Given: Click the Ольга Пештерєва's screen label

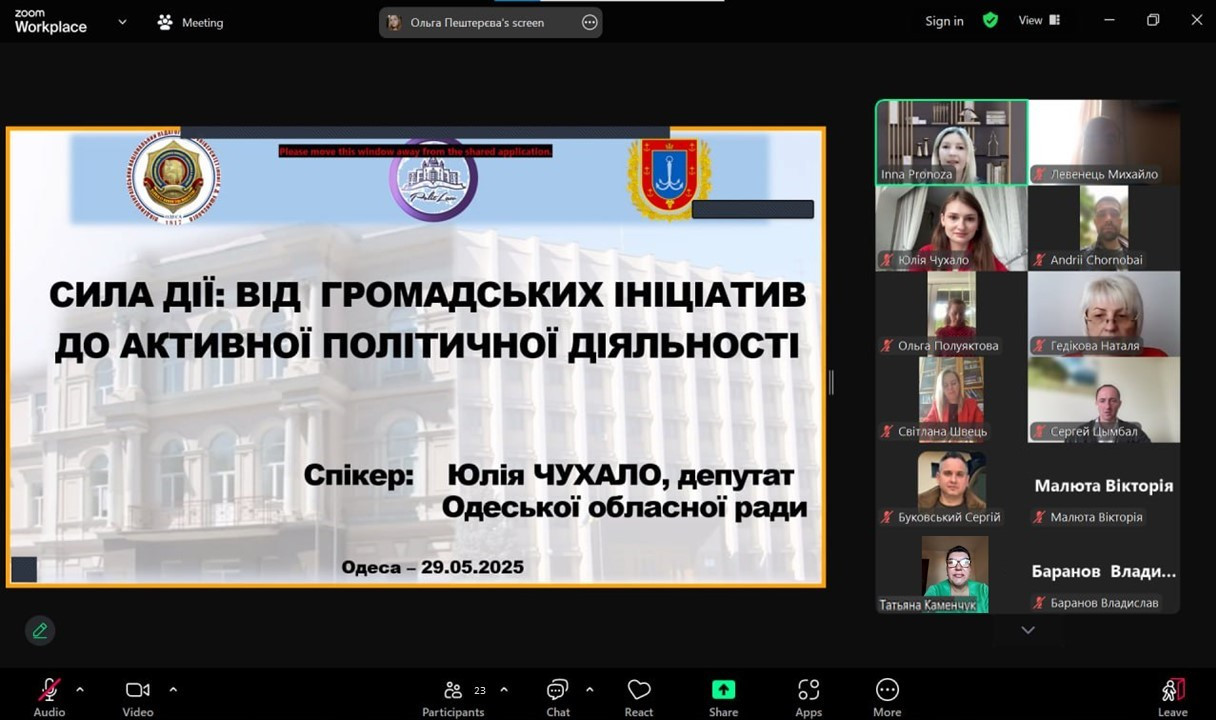Looking at the screenshot, I should coord(477,22).
